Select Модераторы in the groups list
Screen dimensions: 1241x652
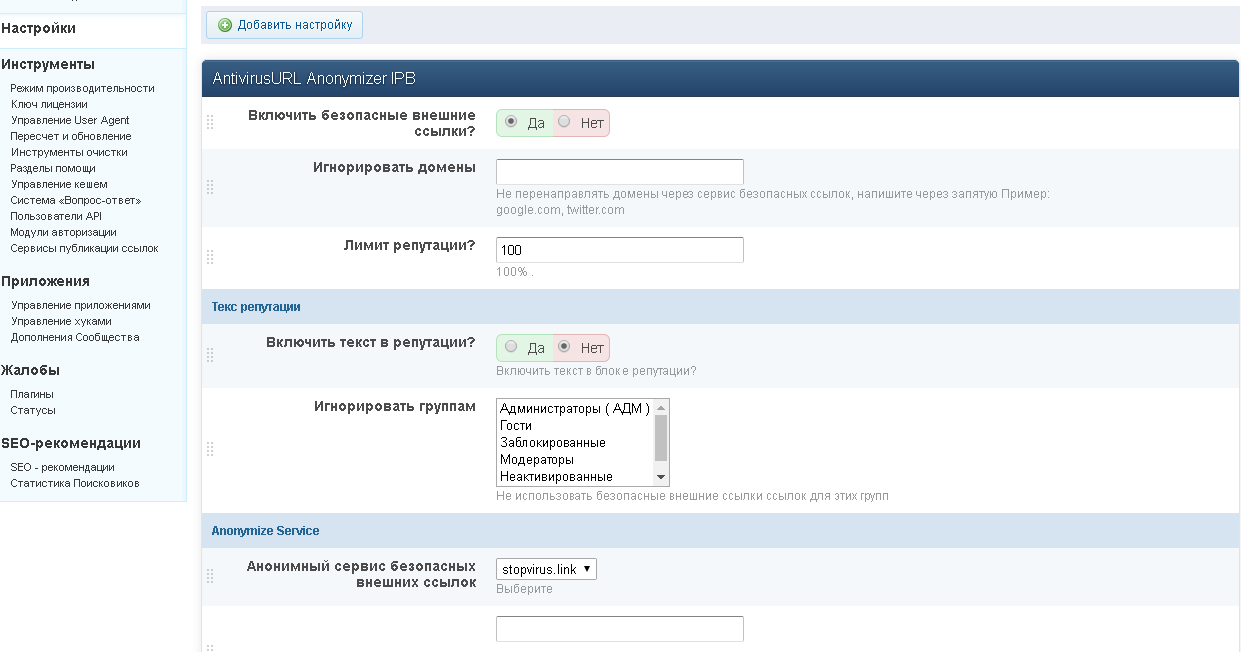[x=537, y=460]
